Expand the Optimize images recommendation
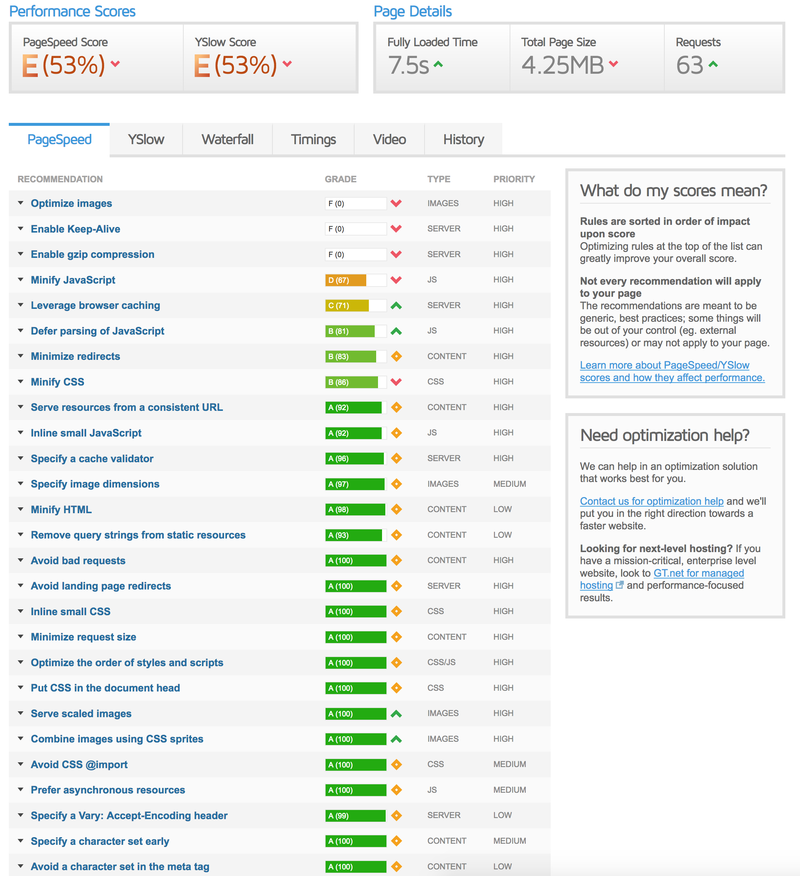The height and width of the screenshot is (876, 800). (x=21, y=203)
